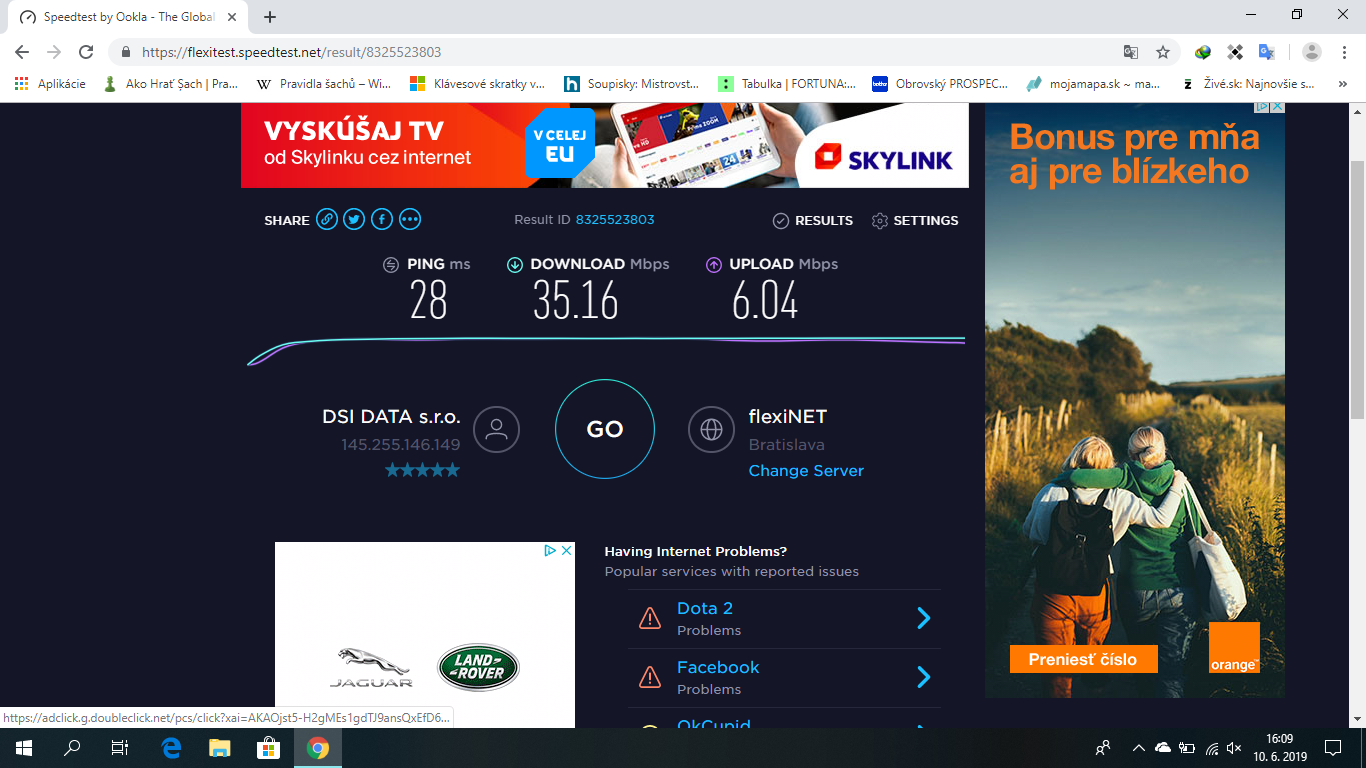Open the Chrome profile avatar

point(1312,52)
